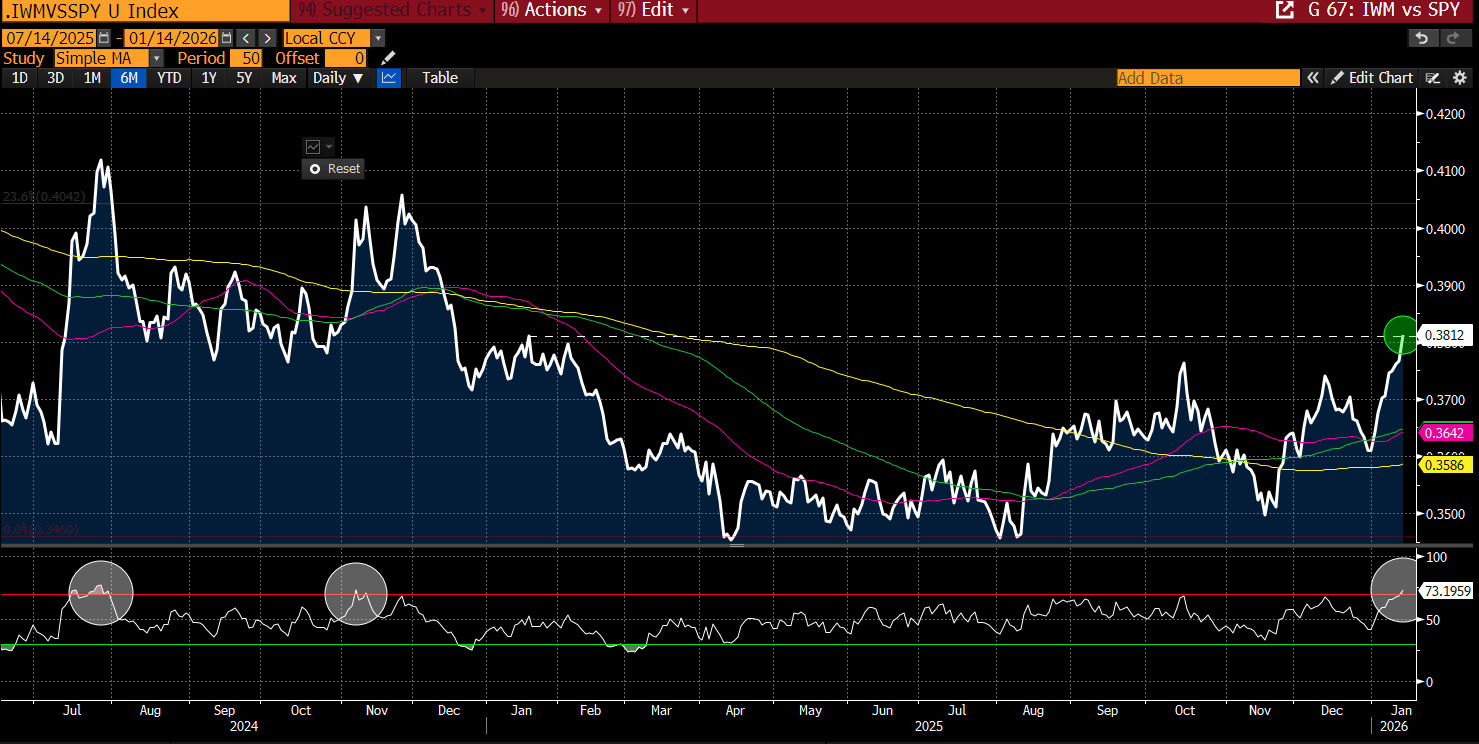1479x744 pixels.
Task: Open the annotation tool icon
Action: pyautogui.click(x=1433, y=78)
